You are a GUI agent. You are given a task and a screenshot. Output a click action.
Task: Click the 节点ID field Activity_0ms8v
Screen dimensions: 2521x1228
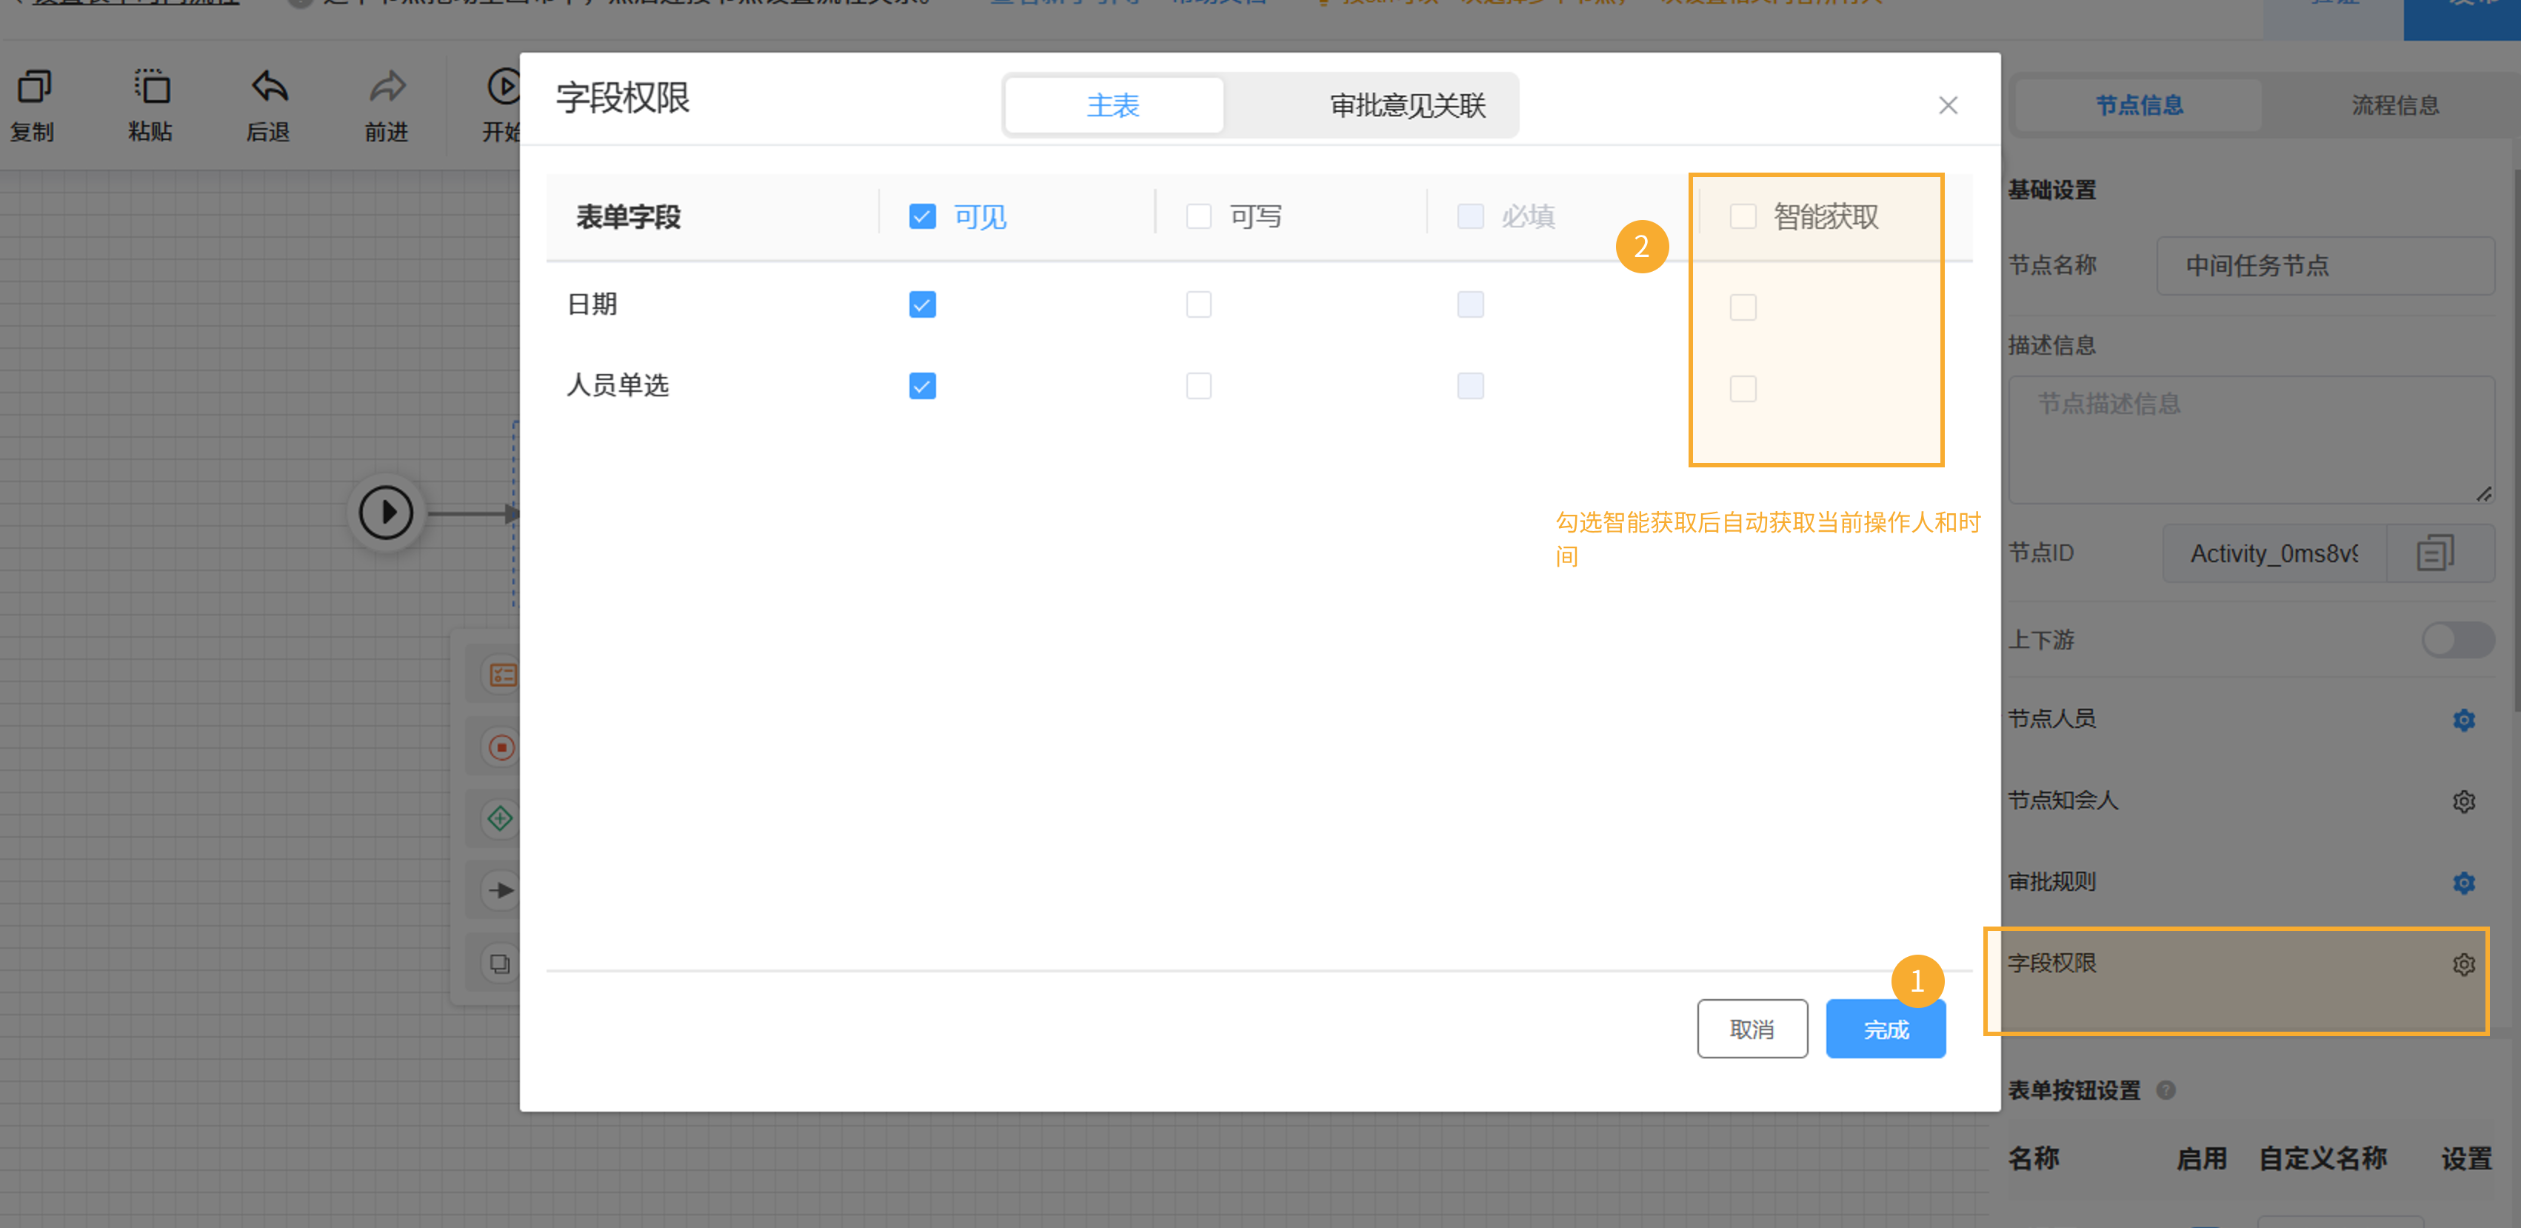pyautogui.click(x=2274, y=553)
